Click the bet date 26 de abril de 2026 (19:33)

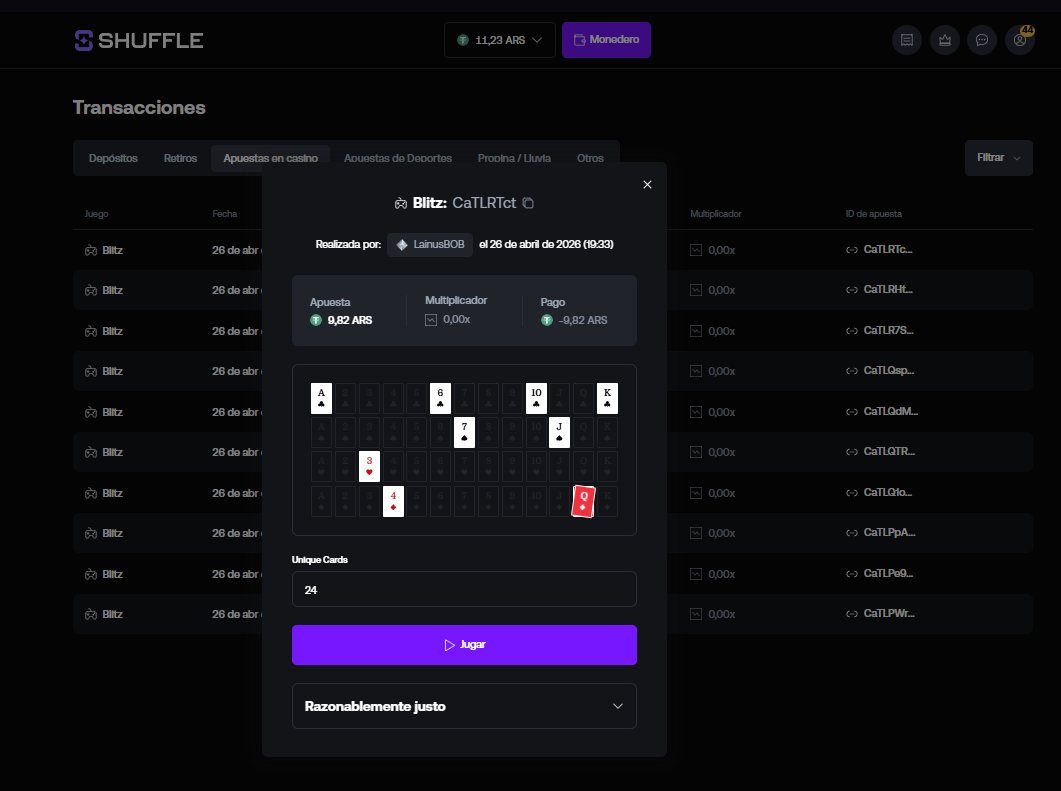pos(546,244)
